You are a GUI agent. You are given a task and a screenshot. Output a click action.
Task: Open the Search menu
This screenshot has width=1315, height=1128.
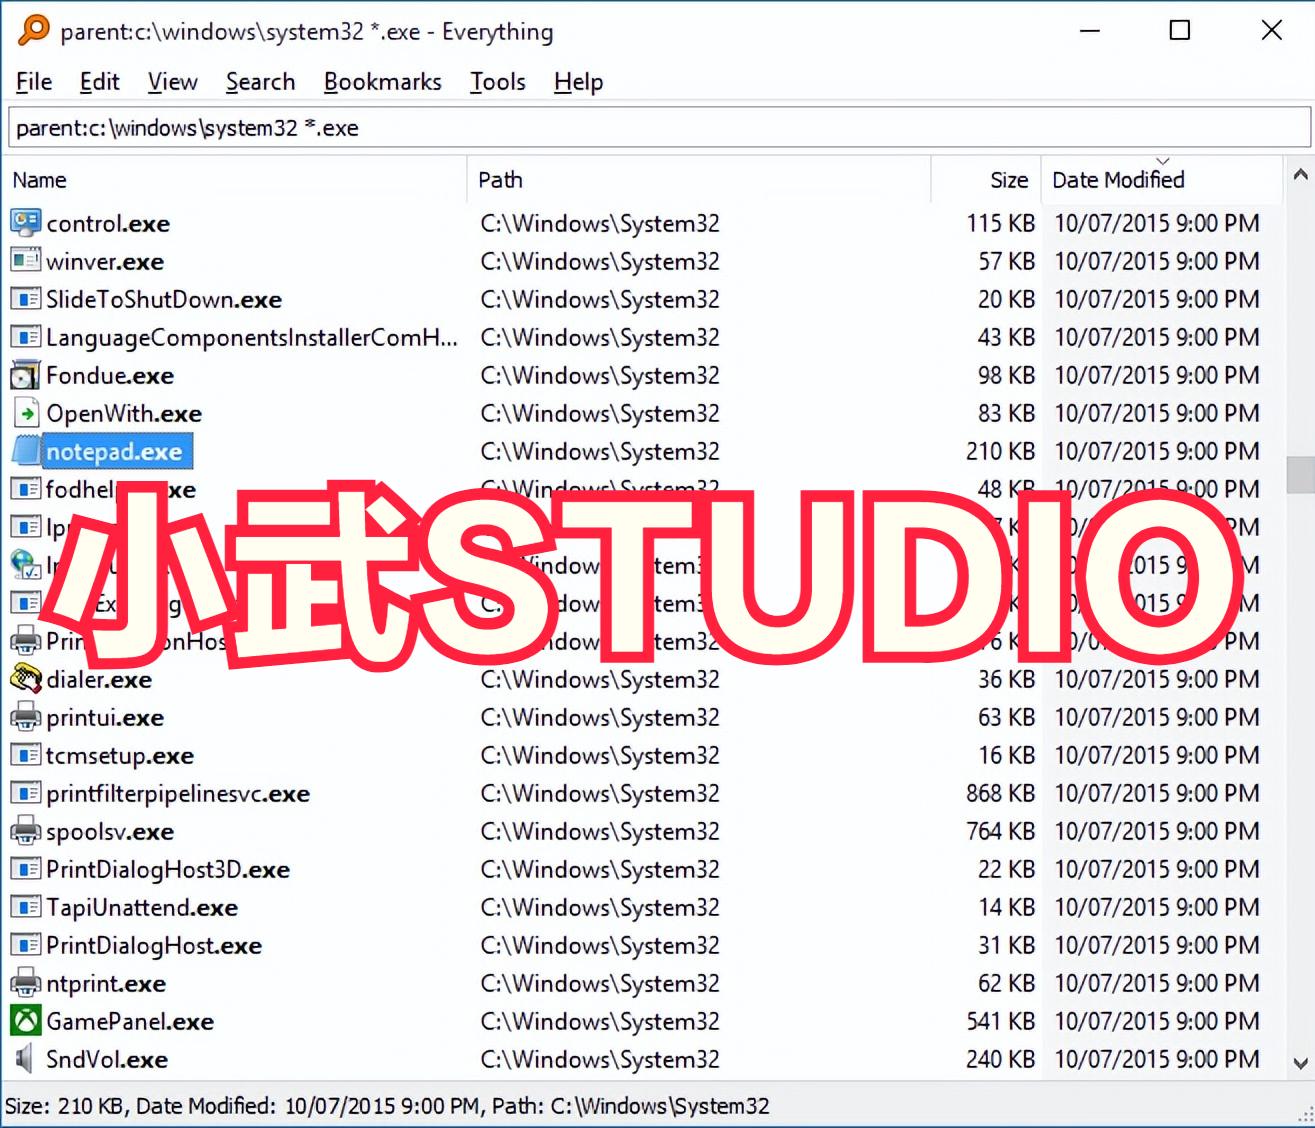pyautogui.click(x=260, y=82)
